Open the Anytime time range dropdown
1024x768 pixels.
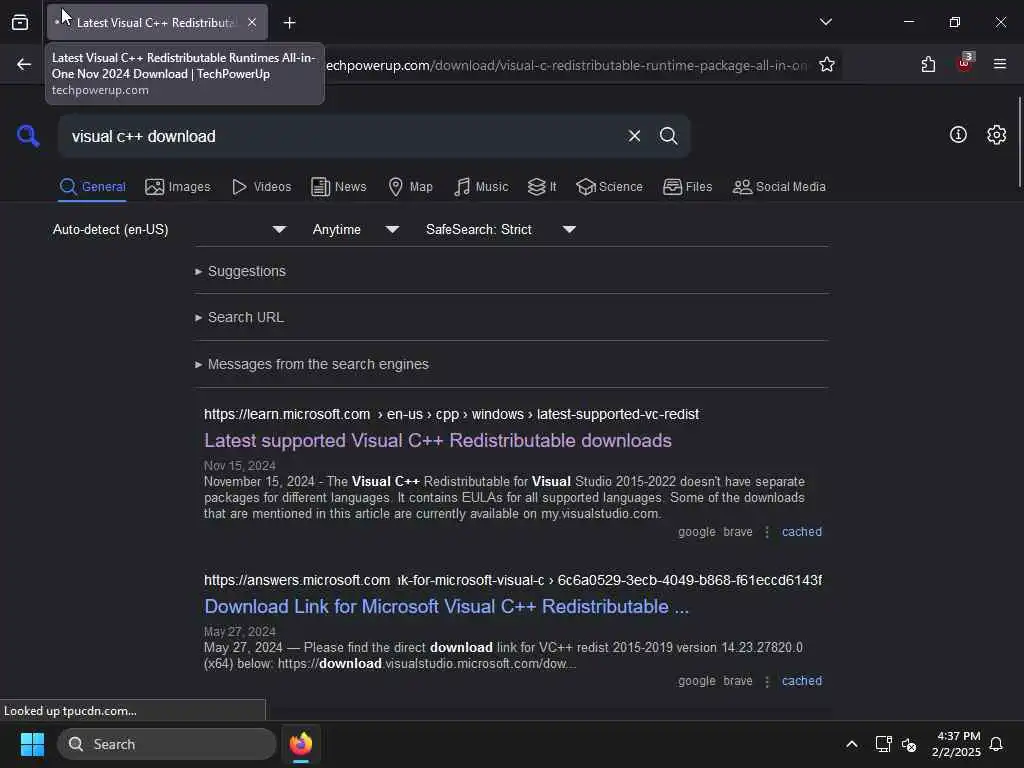click(x=355, y=229)
